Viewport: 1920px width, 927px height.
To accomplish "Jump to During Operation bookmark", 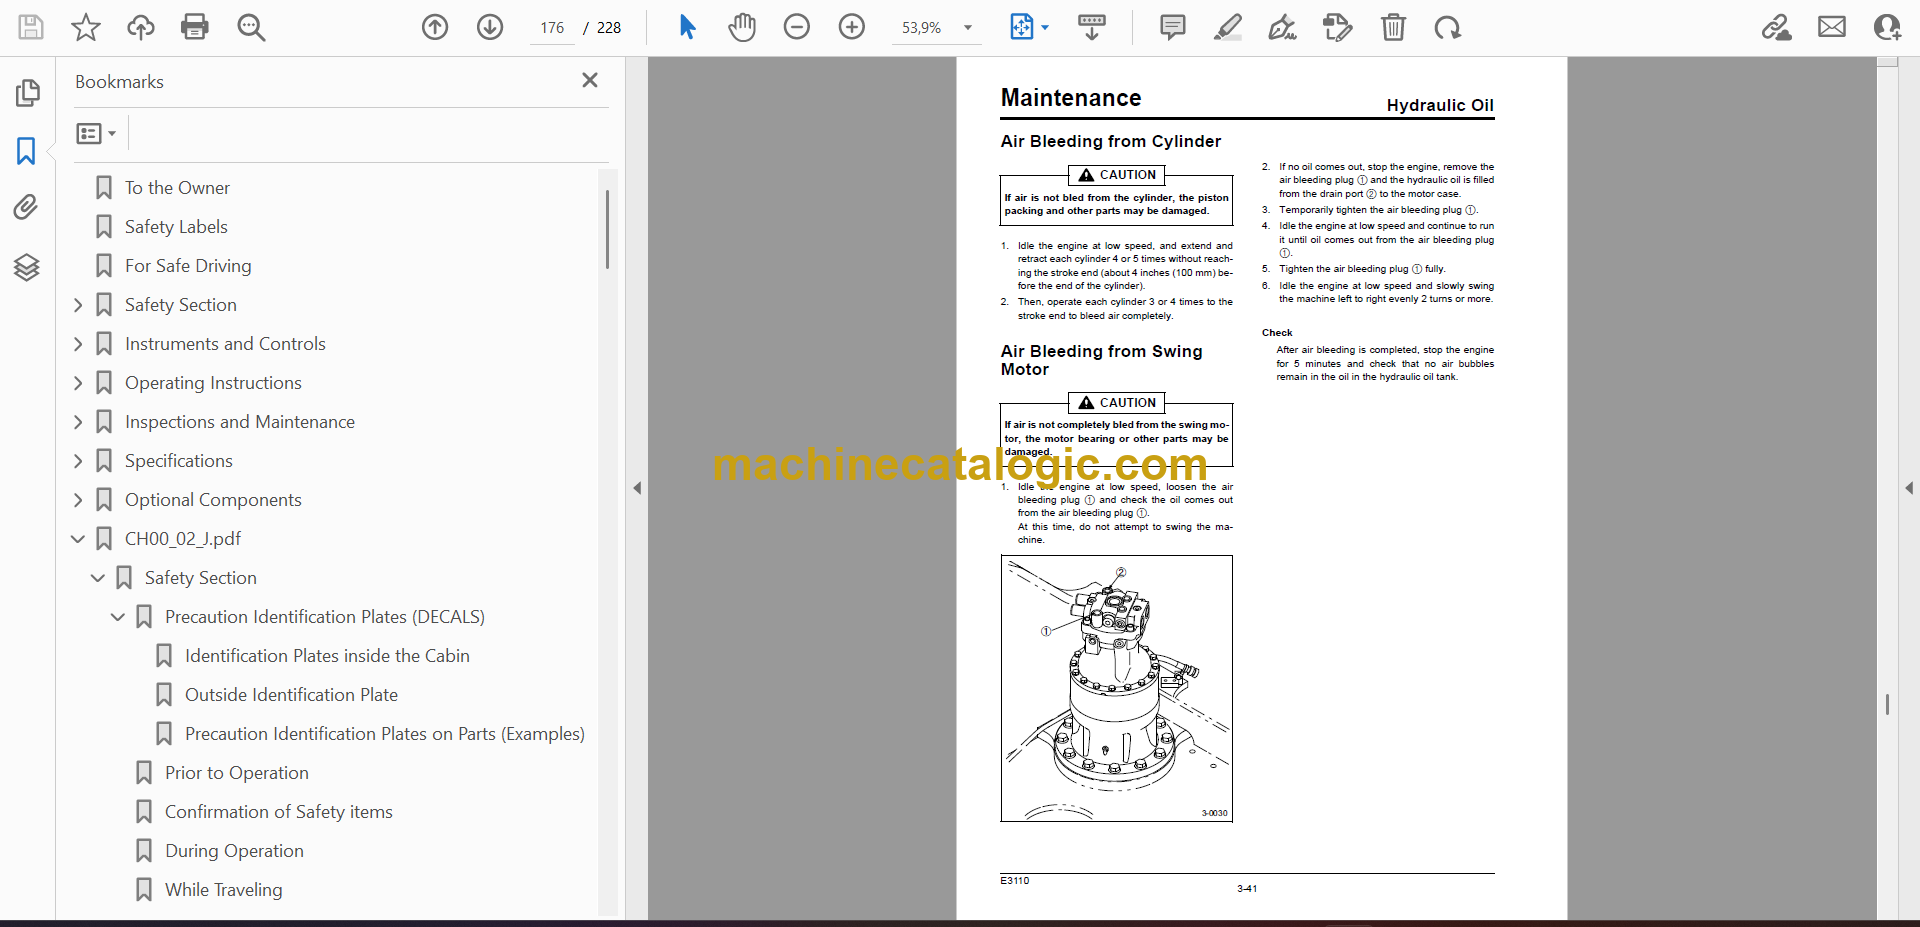I will tap(234, 851).
